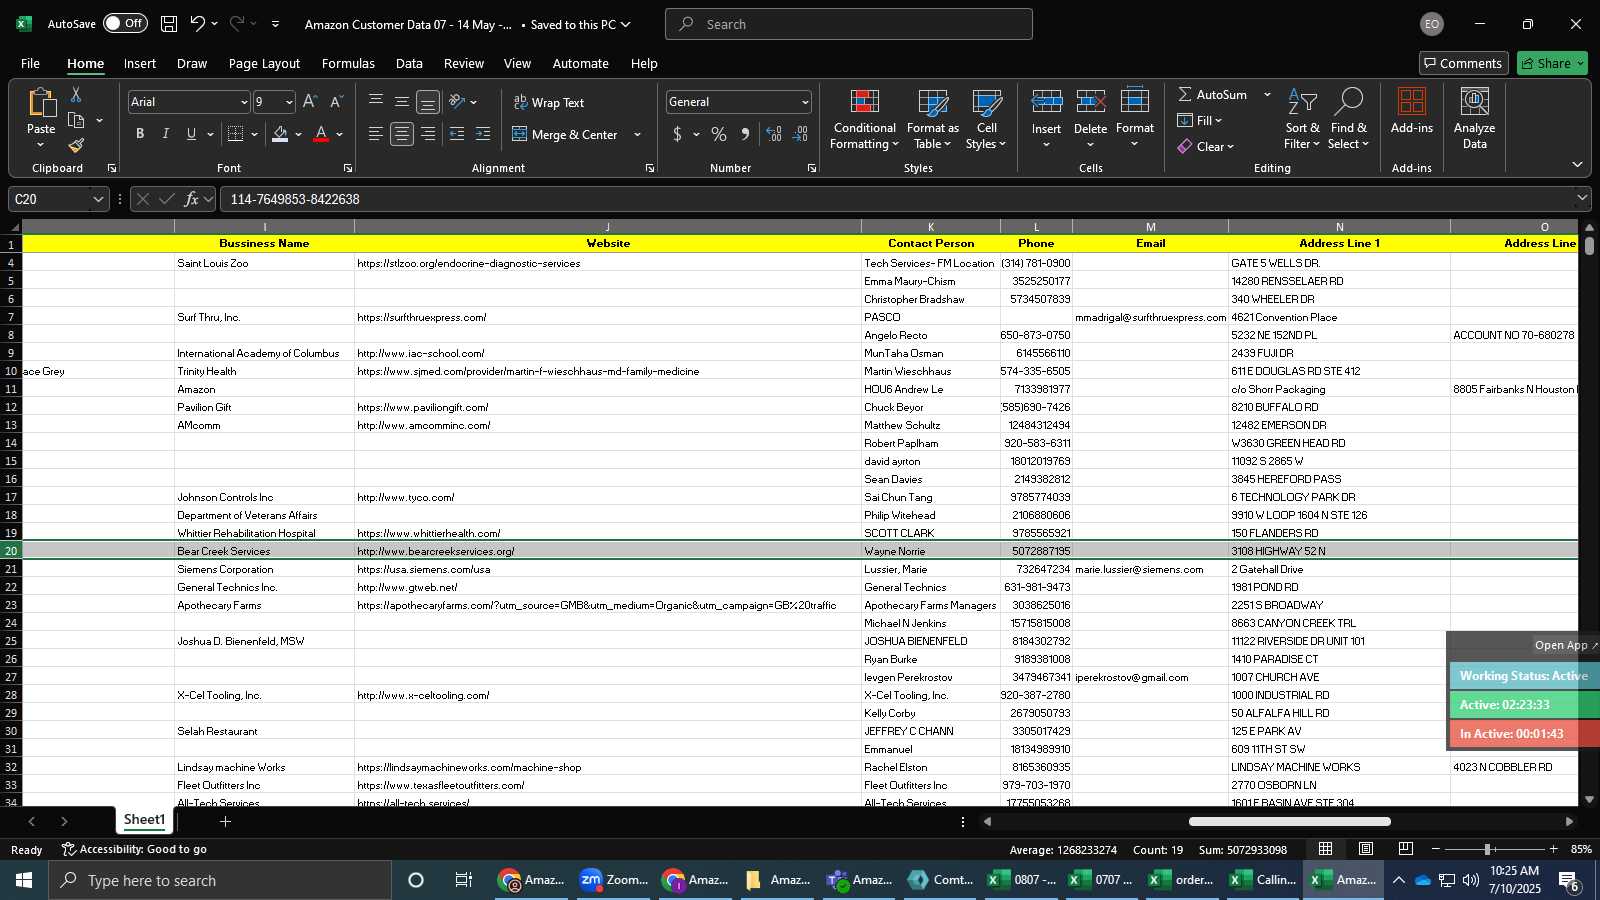Decrease indent icon
This screenshot has height=900, width=1600.
(457, 134)
